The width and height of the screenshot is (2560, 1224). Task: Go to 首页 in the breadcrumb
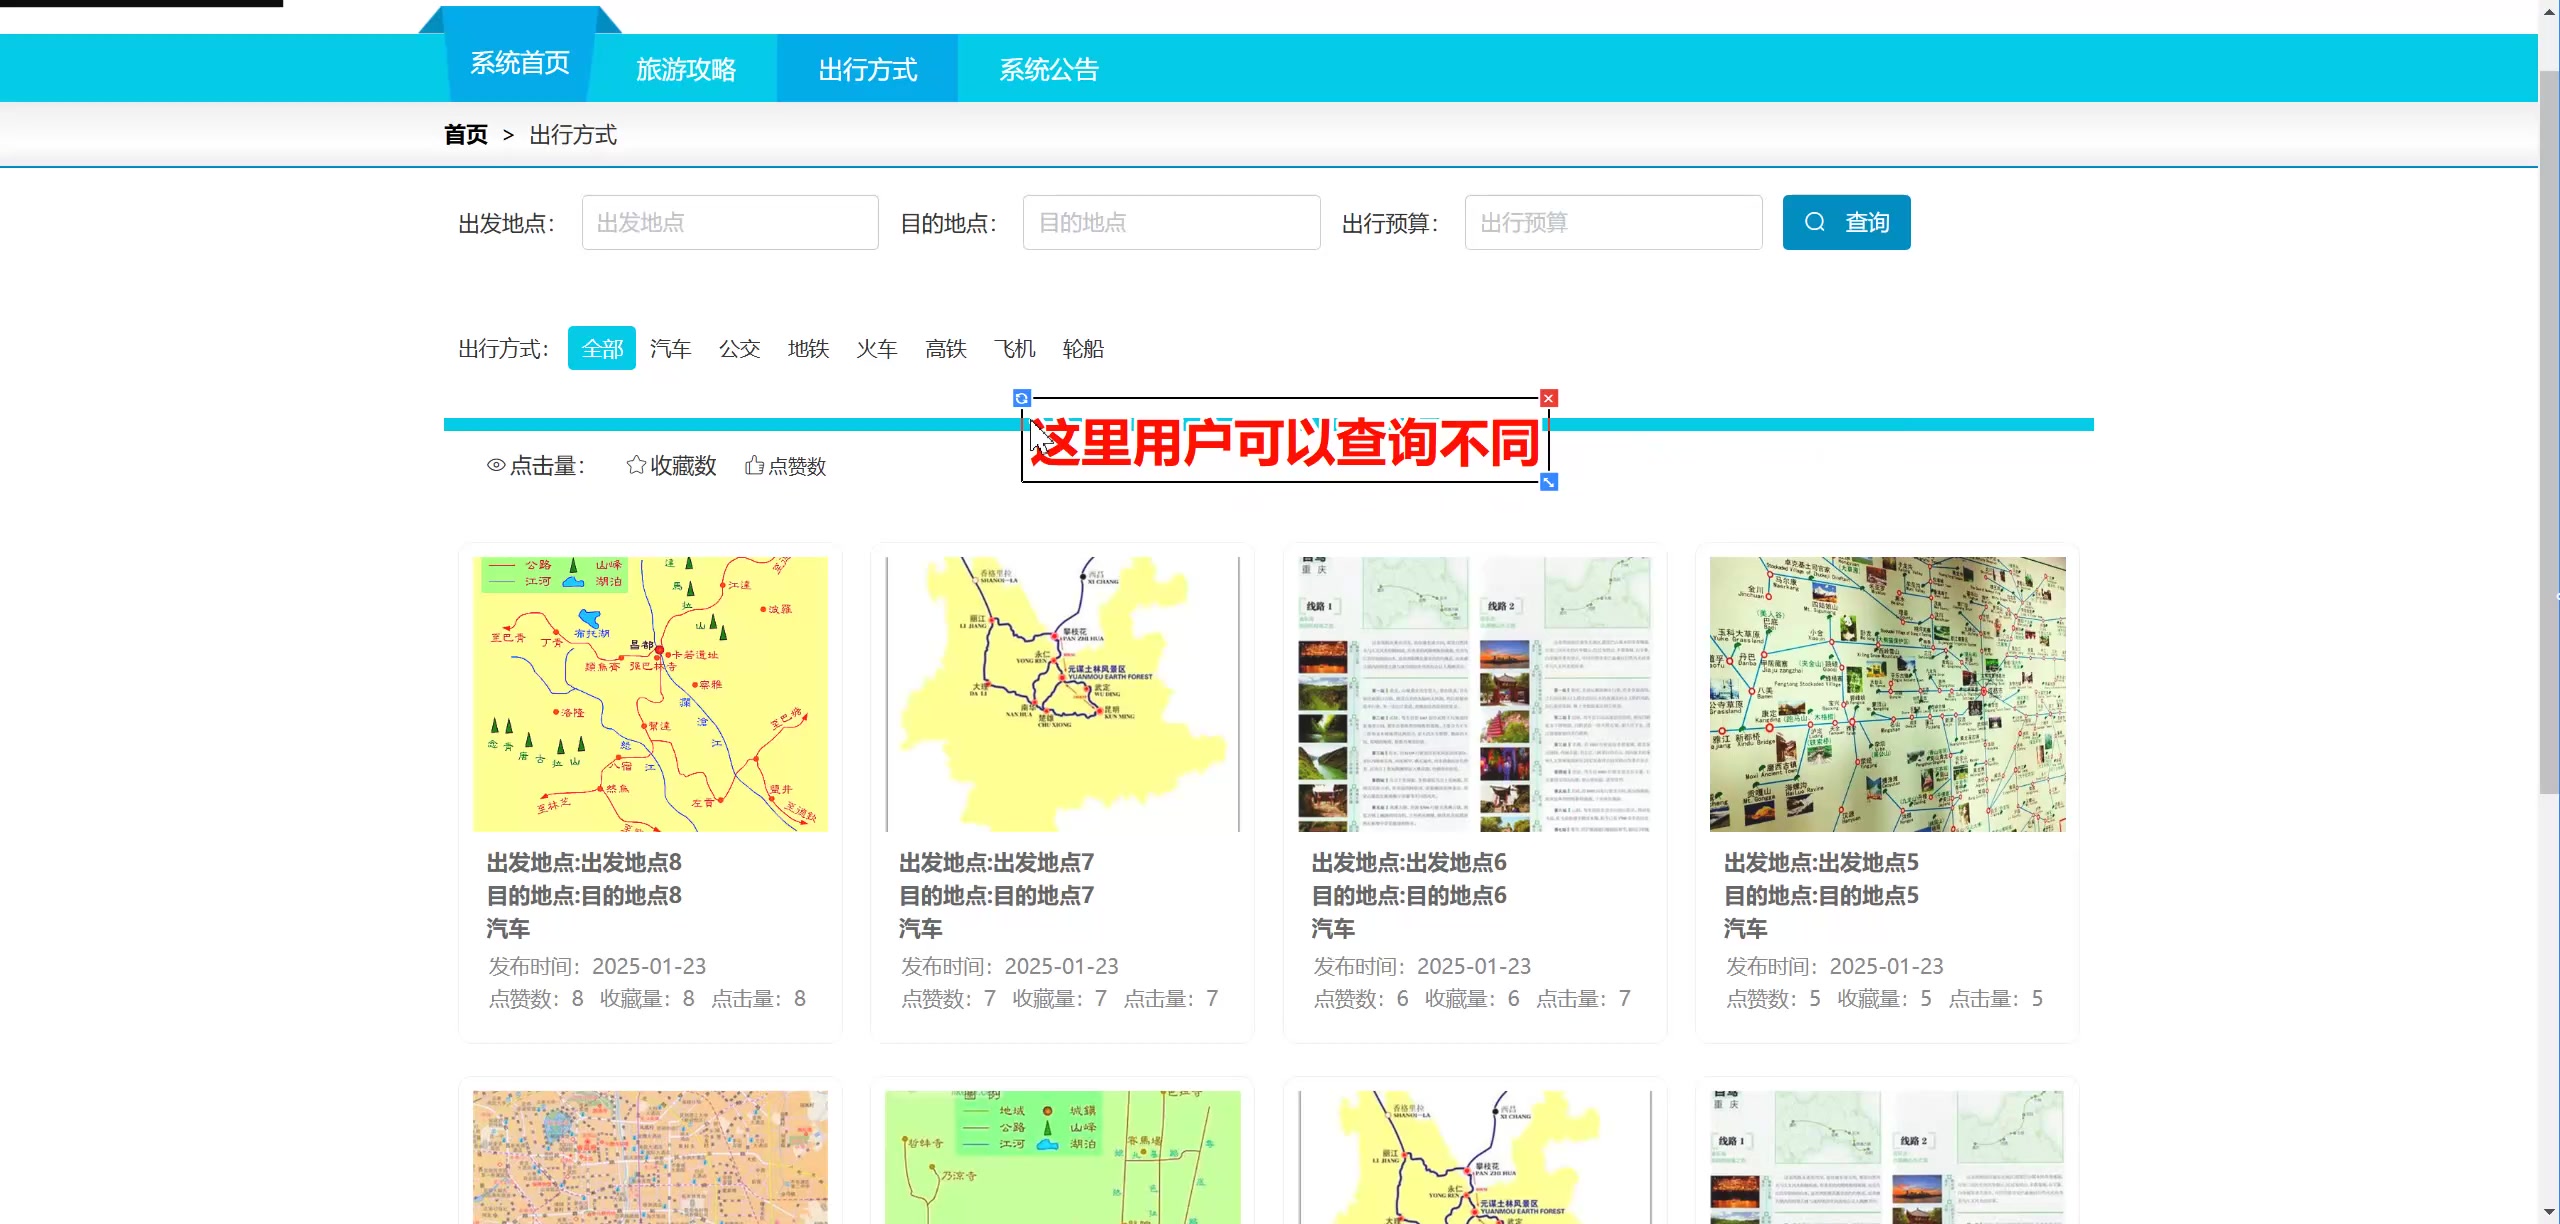[466, 135]
